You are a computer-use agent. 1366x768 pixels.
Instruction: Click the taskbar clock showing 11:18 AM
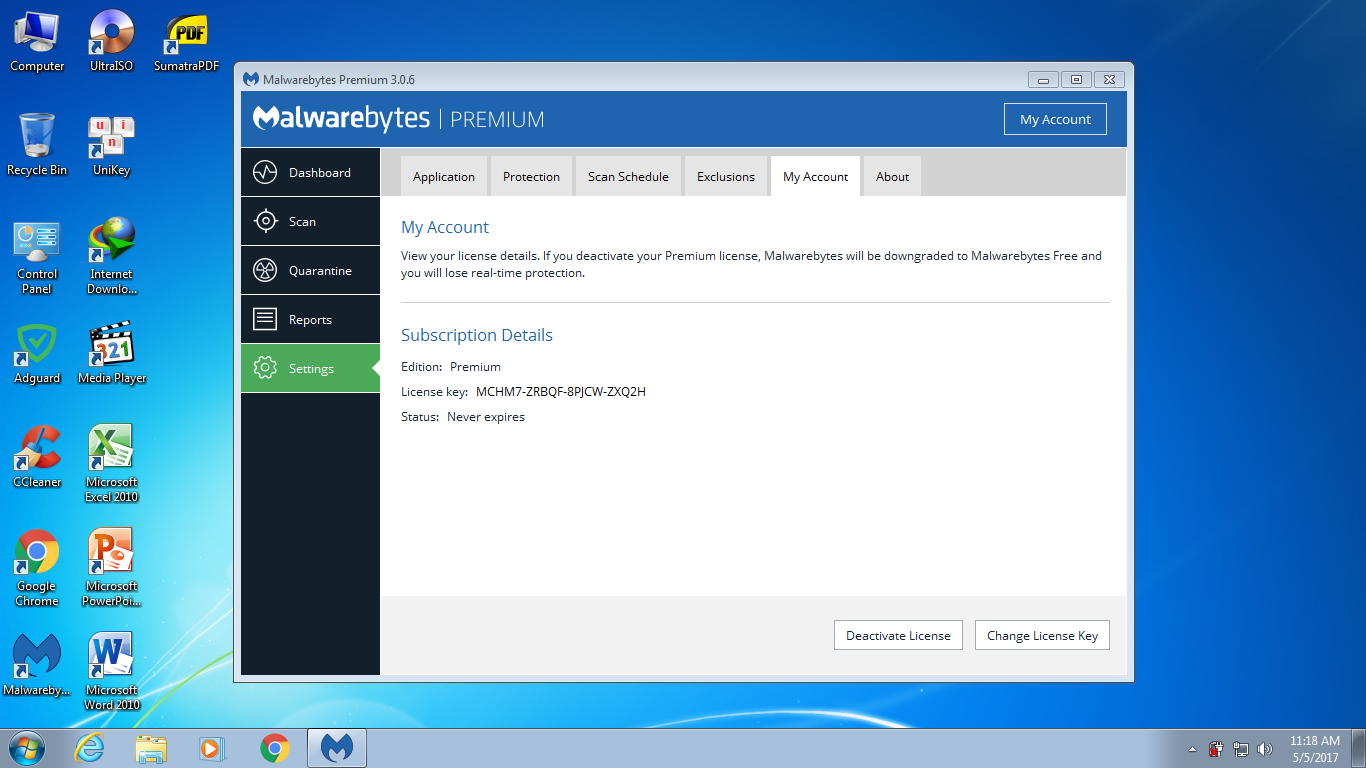1314,749
